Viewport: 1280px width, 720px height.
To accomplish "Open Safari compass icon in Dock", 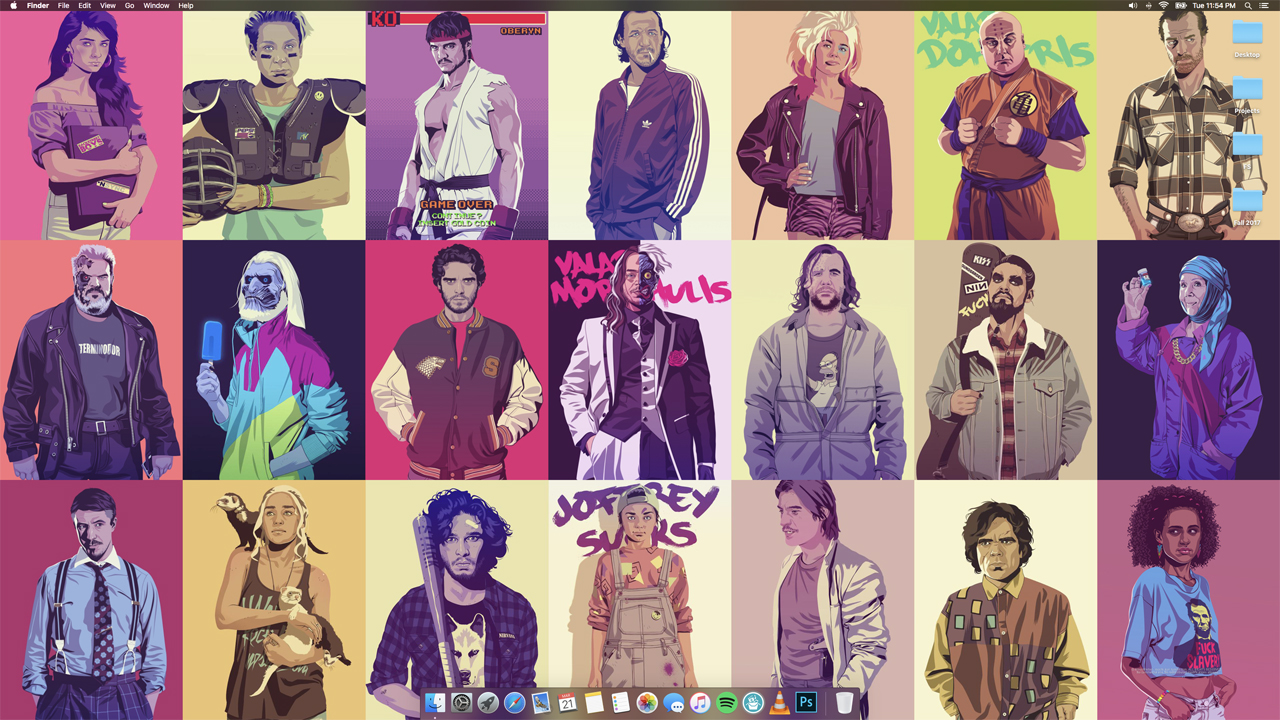I will point(515,703).
